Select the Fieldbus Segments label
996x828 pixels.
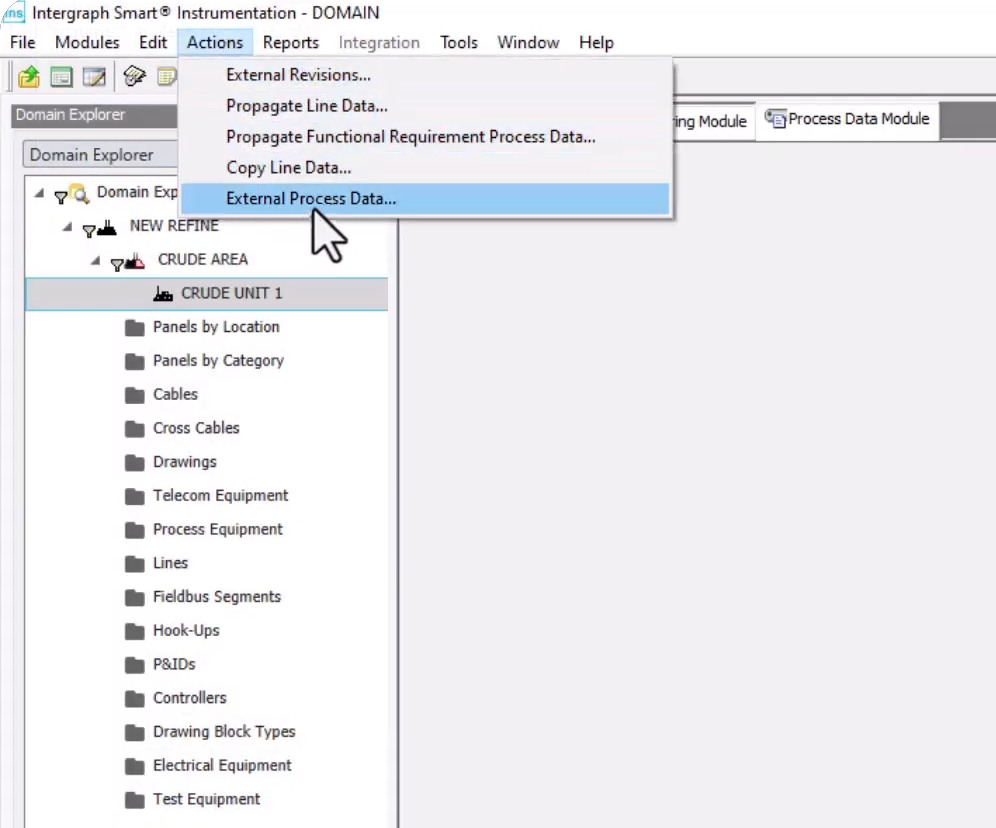tap(217, 597)
